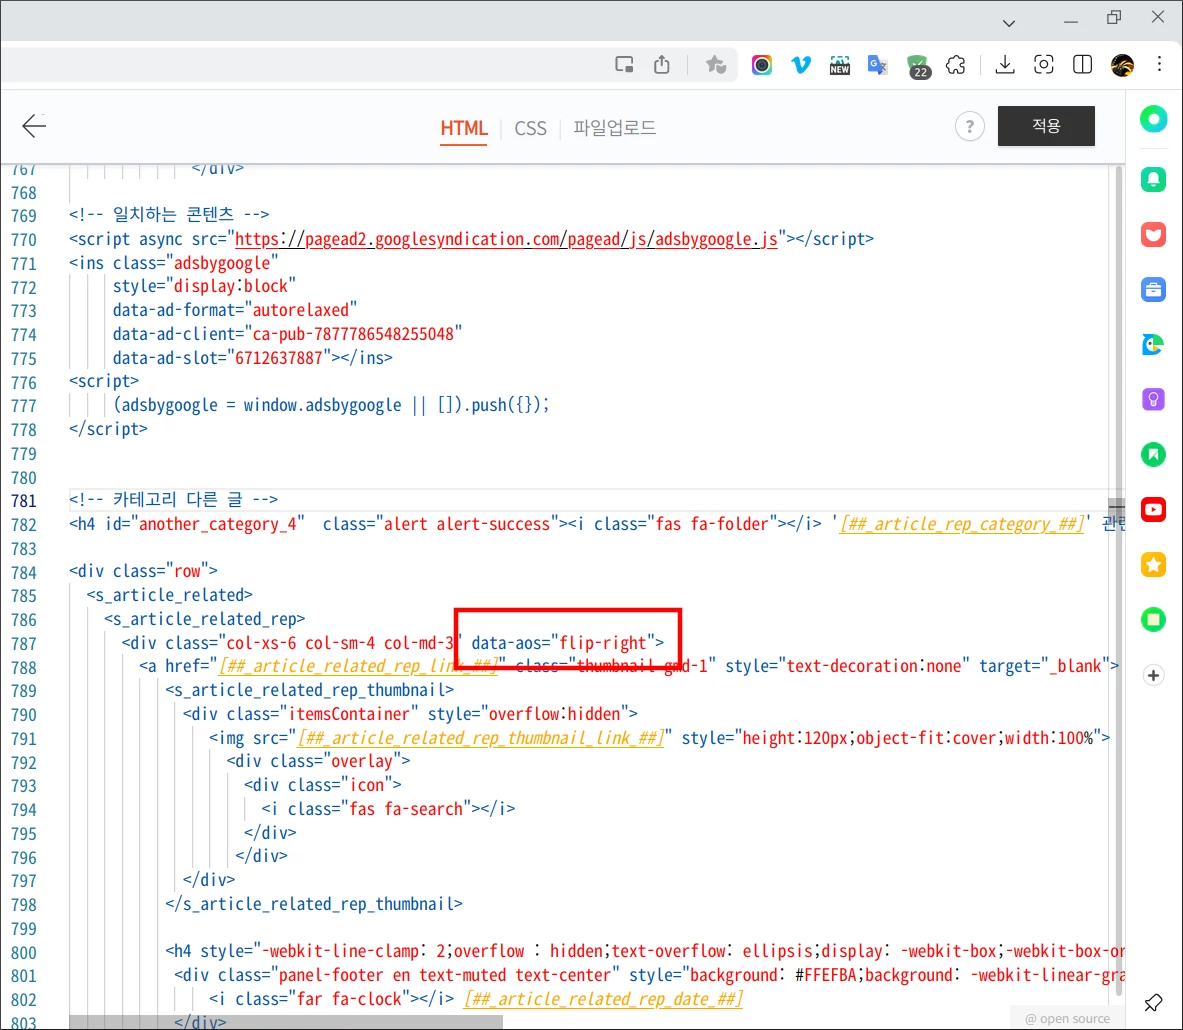This screenshot has height=1030, width=1183.
Task: Click the screenshot capture icon
Action: point(1043,65)
